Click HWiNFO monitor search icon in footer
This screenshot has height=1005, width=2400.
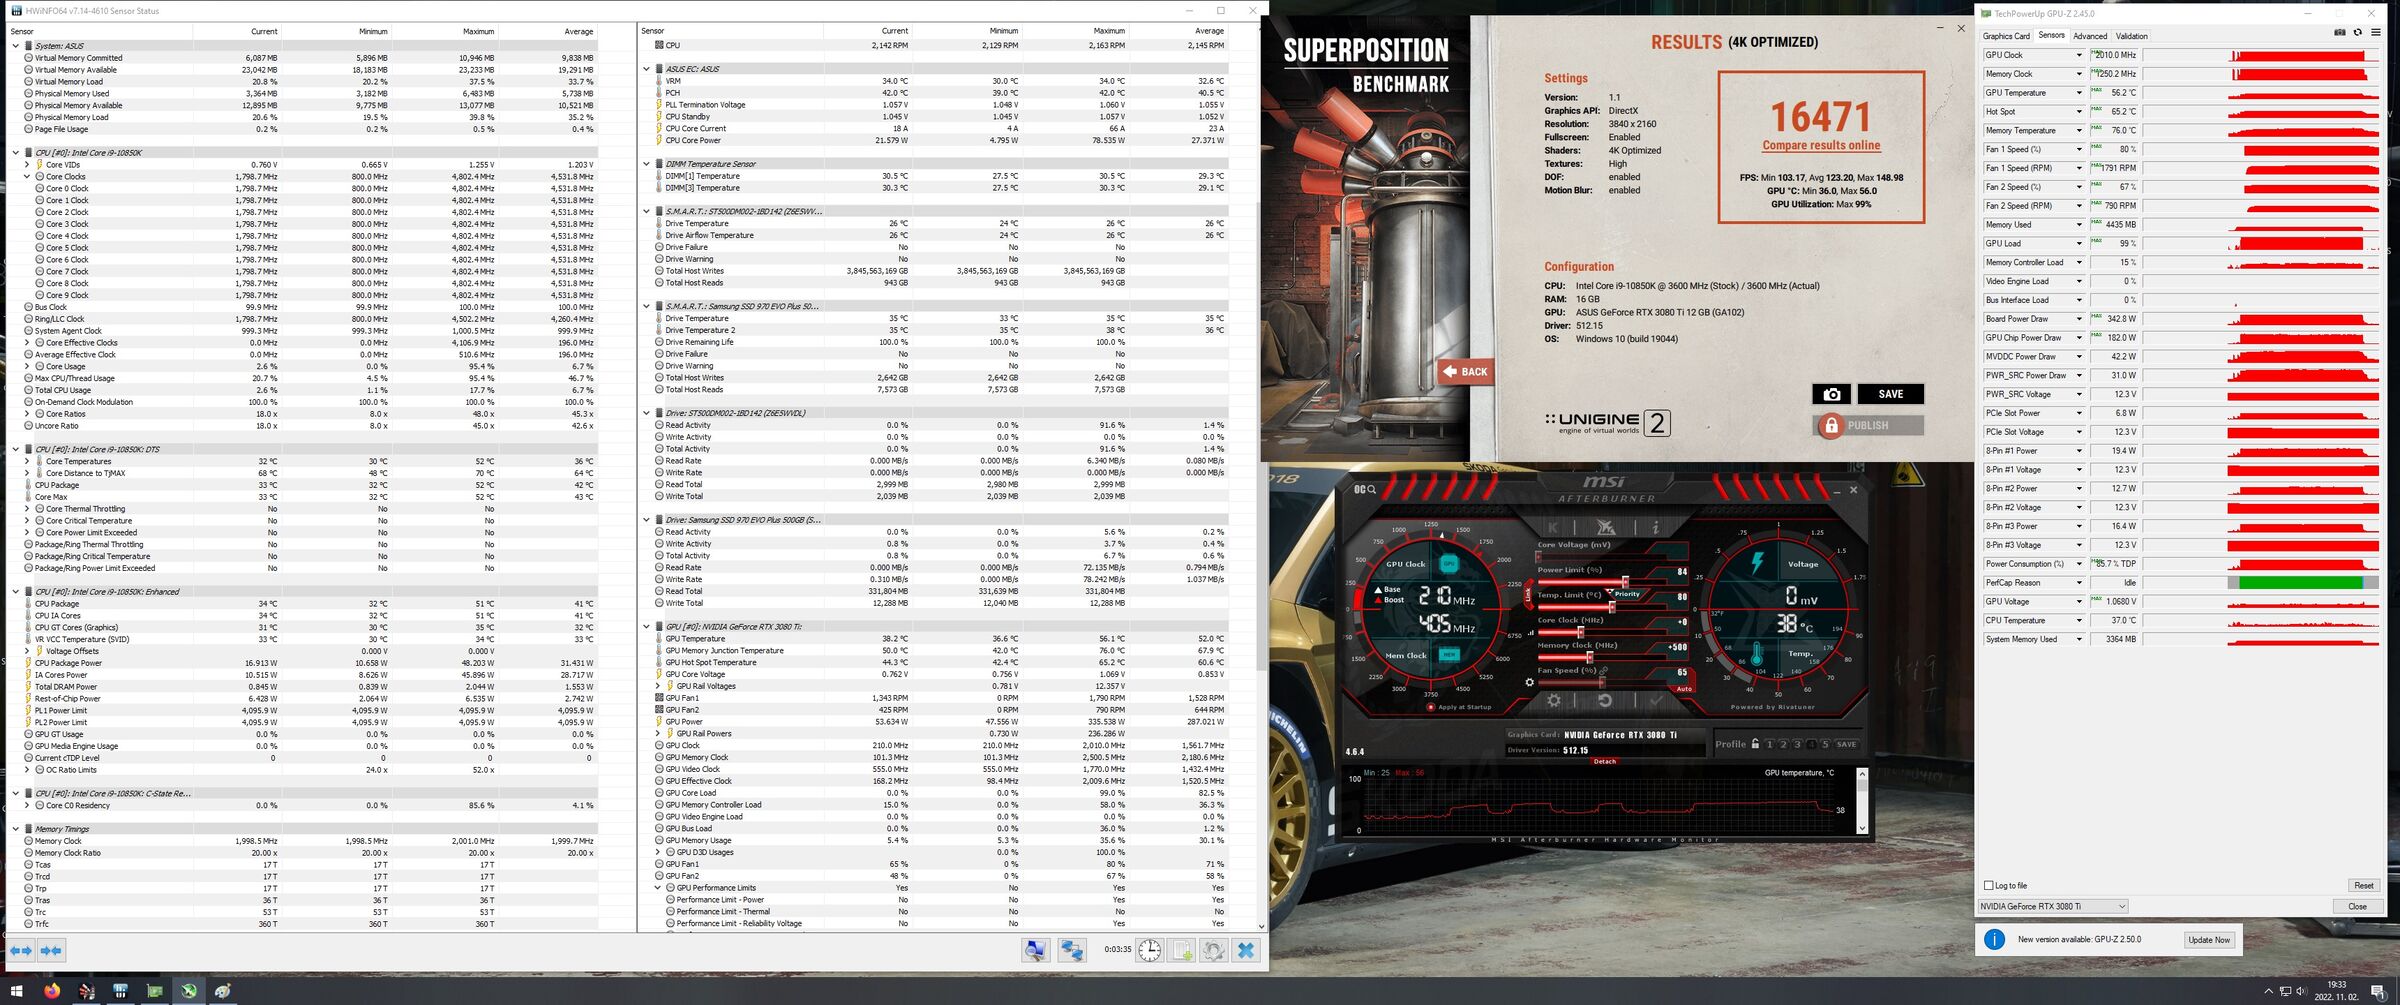[x=1036, y=950]
